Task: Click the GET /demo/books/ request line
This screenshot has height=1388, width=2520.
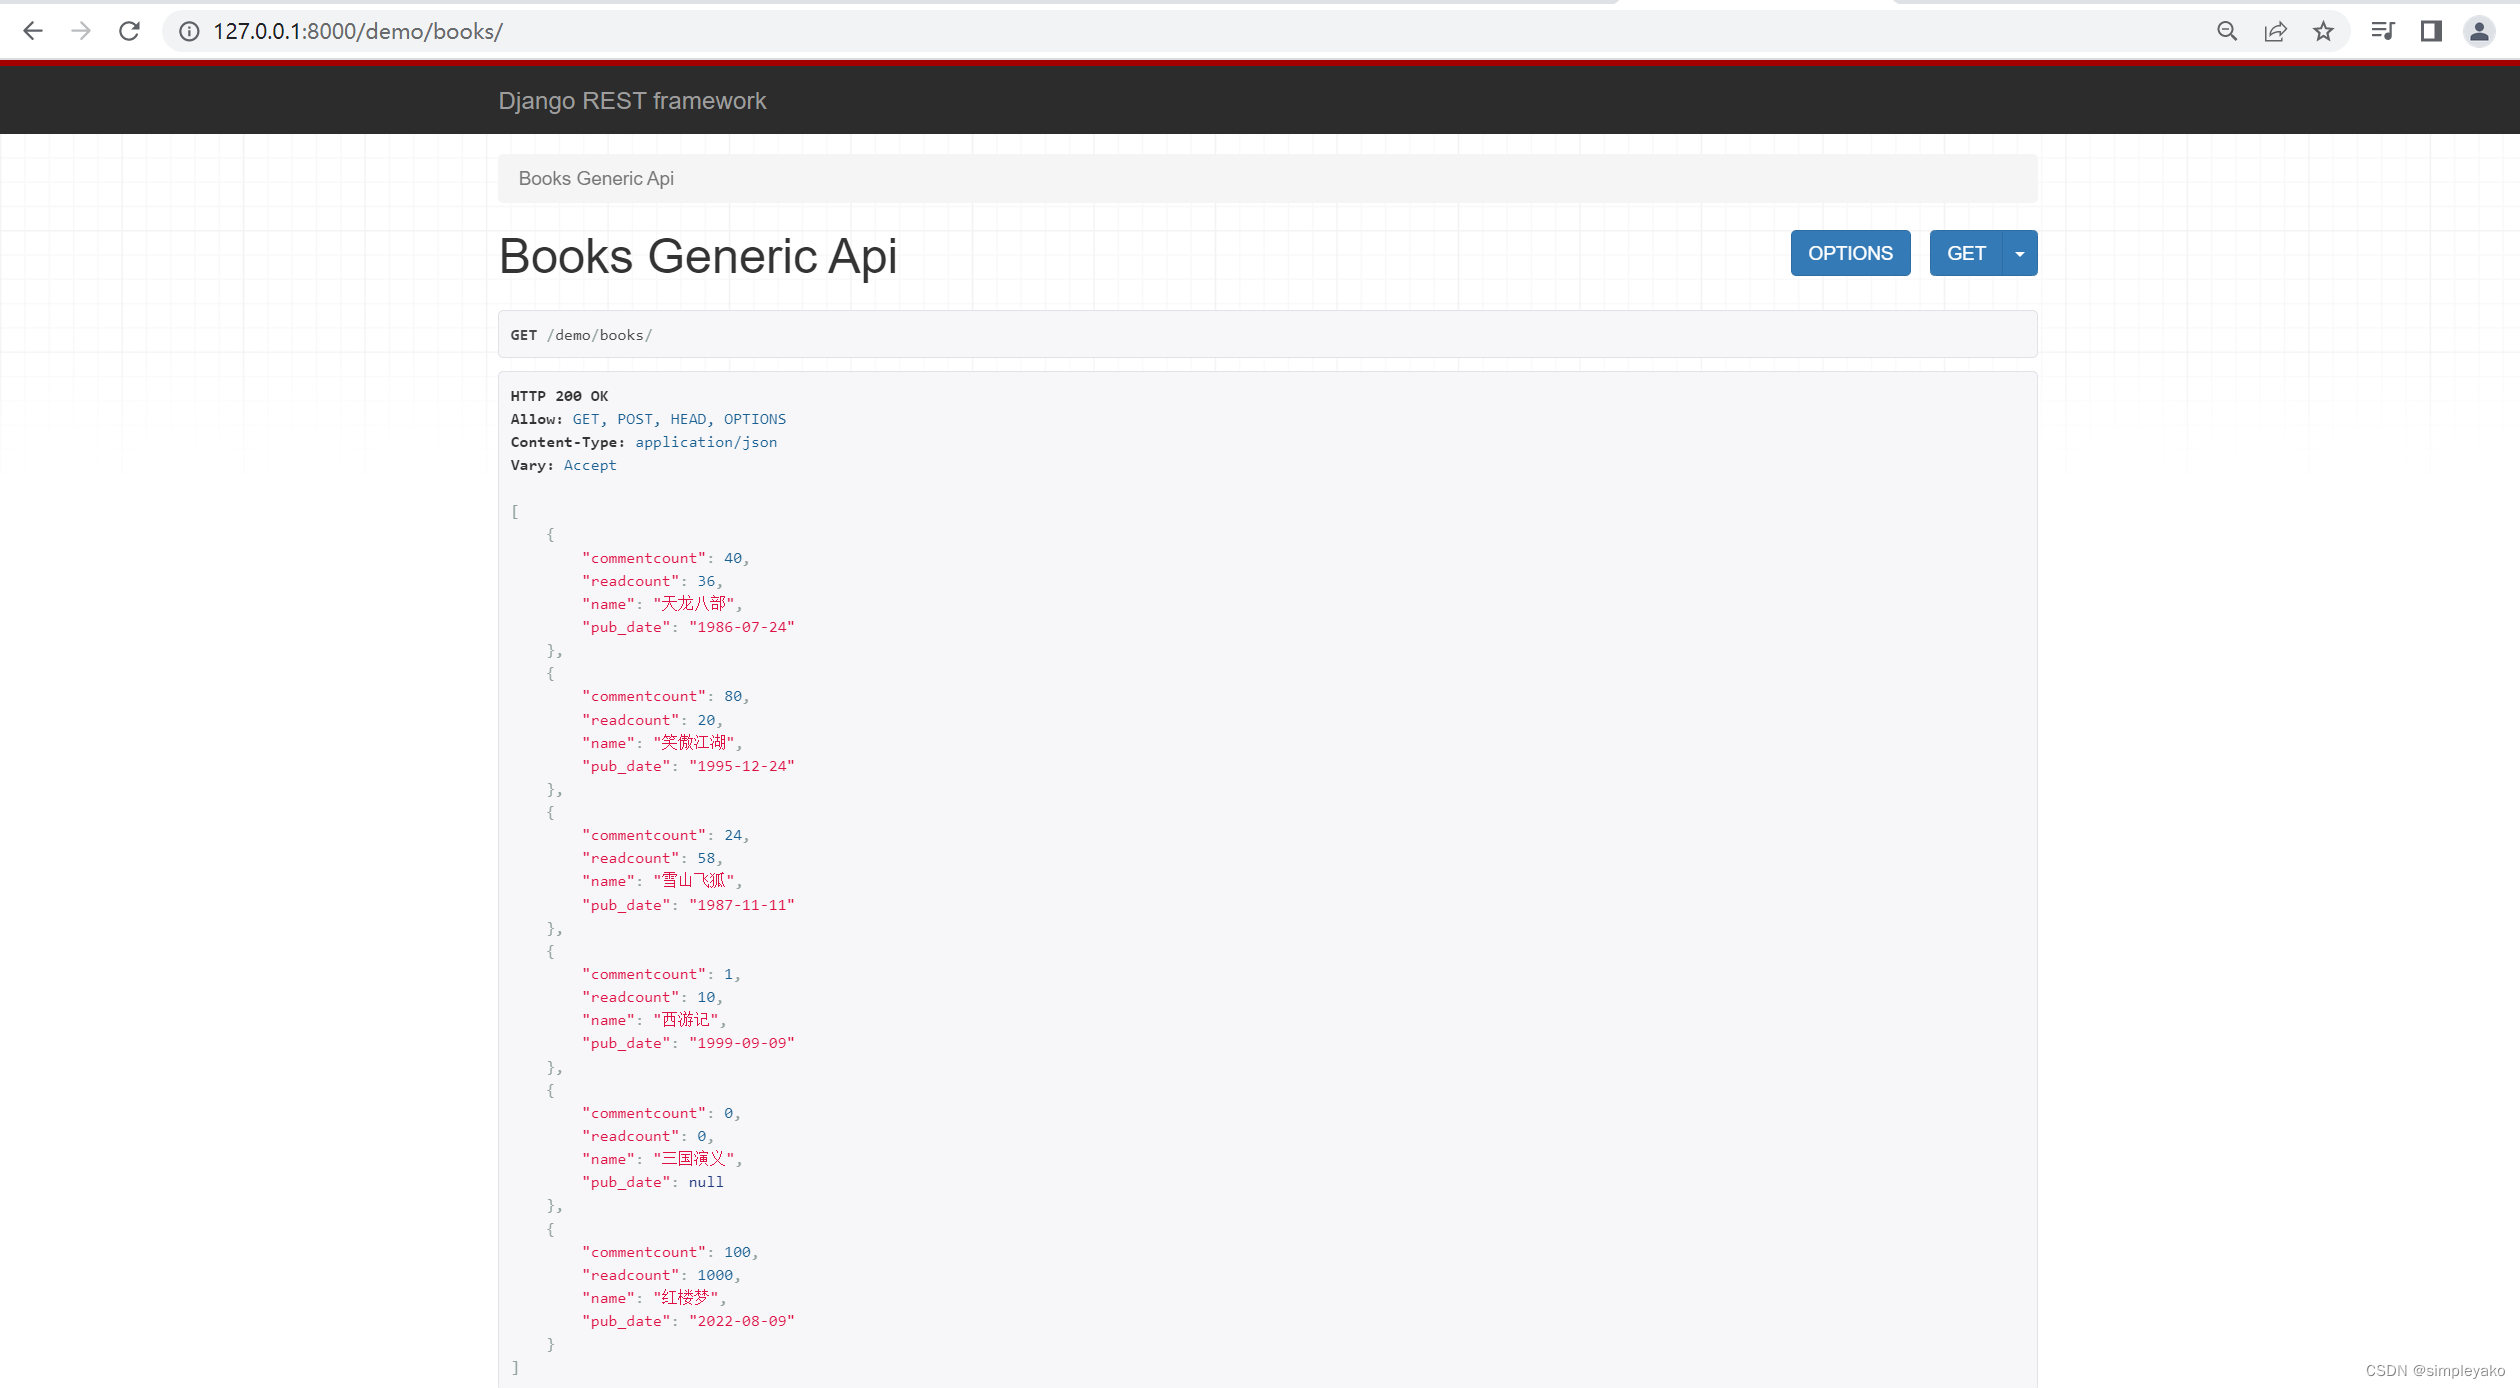Action: [x=581, y=335]
